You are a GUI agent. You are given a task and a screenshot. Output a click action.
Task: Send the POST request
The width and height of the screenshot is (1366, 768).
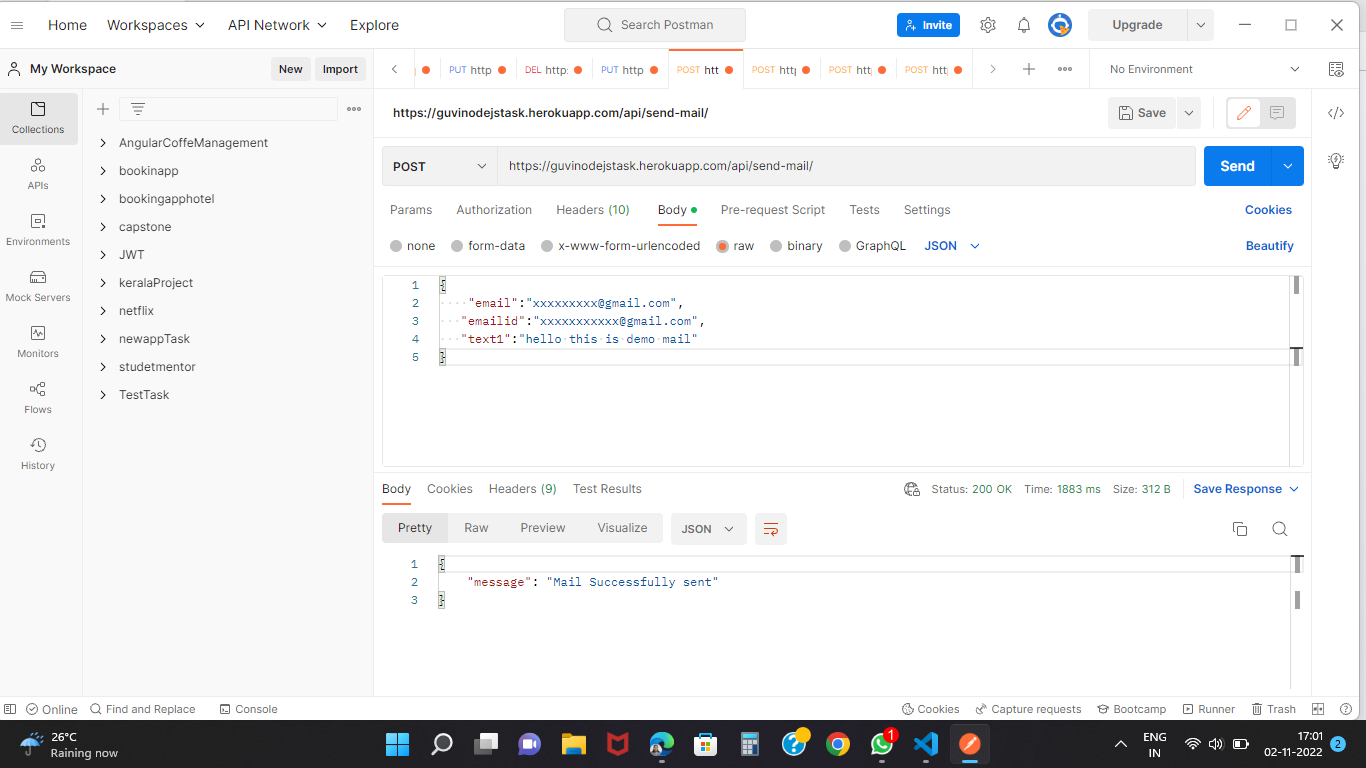pos(1237,167)
